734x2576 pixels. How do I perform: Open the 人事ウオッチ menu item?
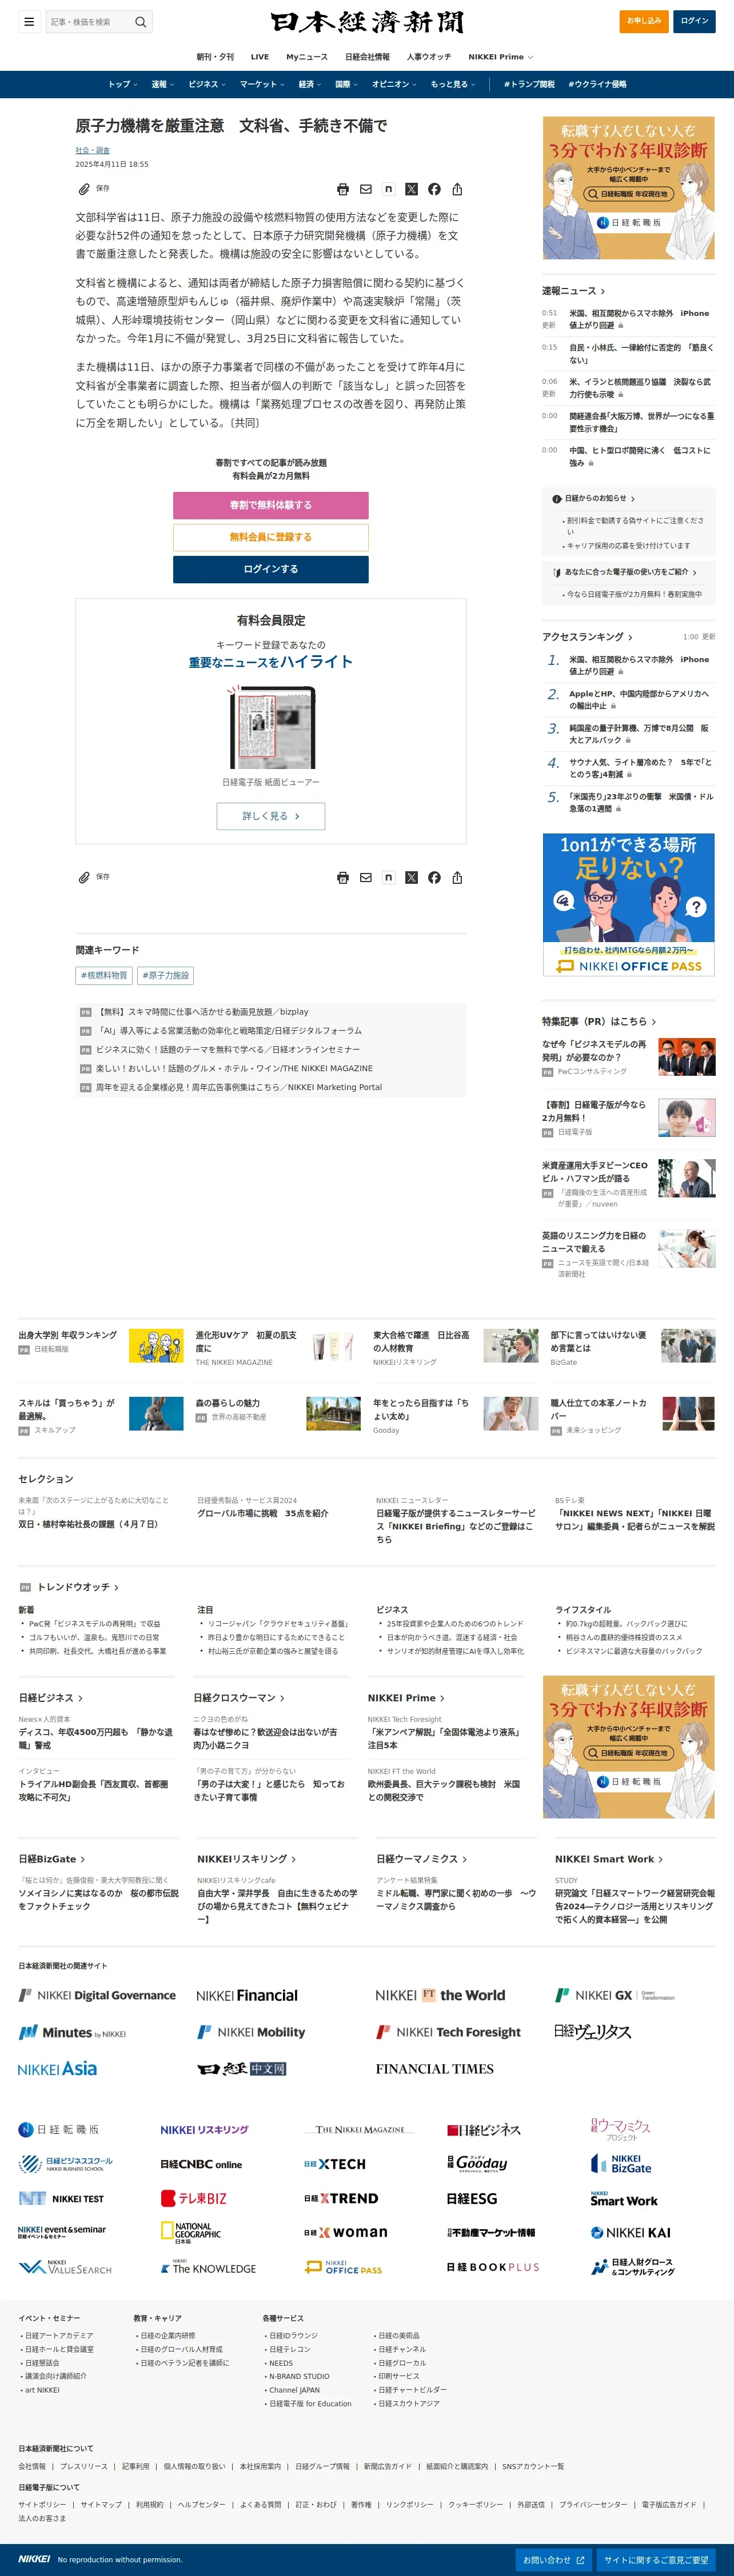pyautogui.click(x=429, y=57)
